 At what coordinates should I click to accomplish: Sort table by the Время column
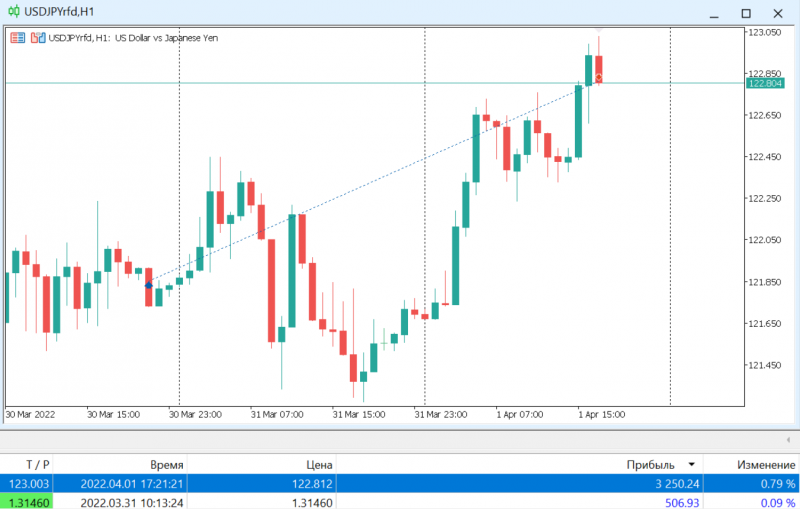coord(166,465)
